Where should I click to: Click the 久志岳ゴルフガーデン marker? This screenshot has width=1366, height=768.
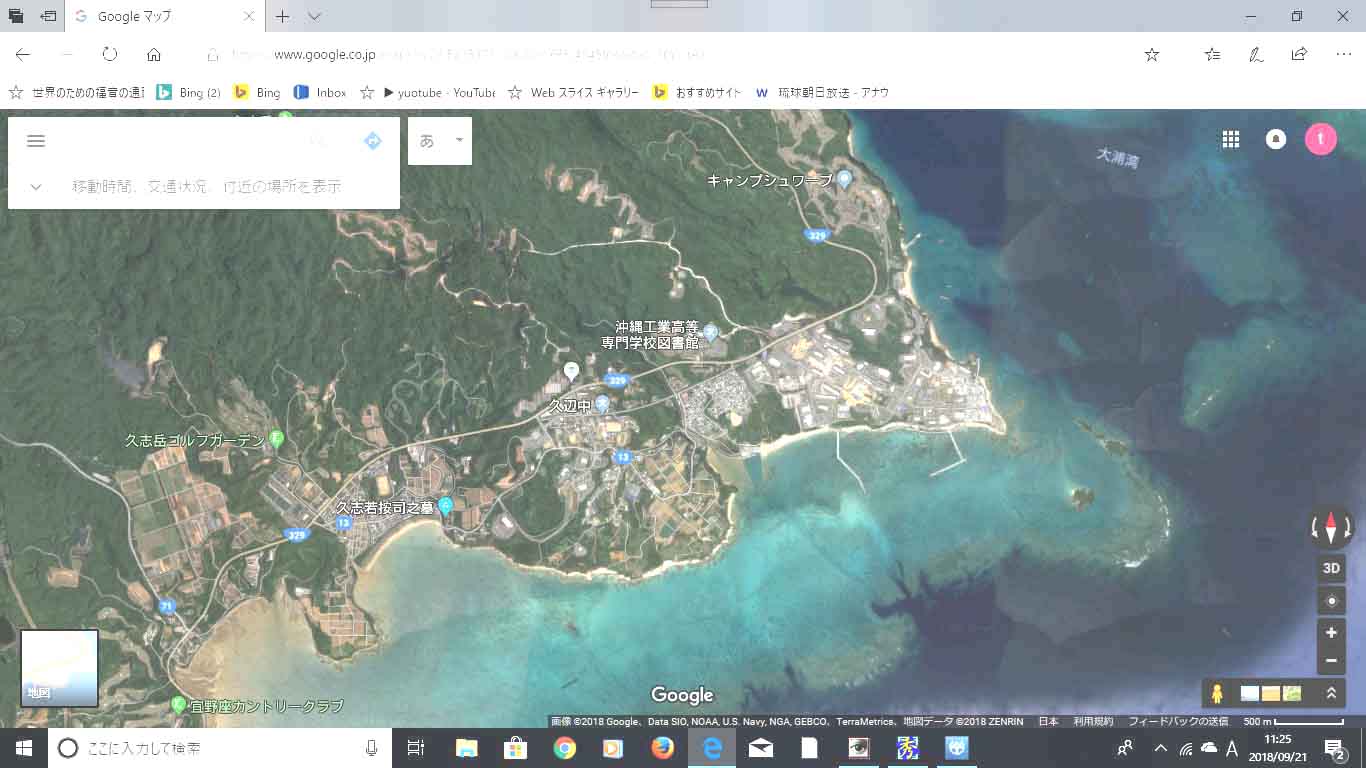tap(278, 439)
